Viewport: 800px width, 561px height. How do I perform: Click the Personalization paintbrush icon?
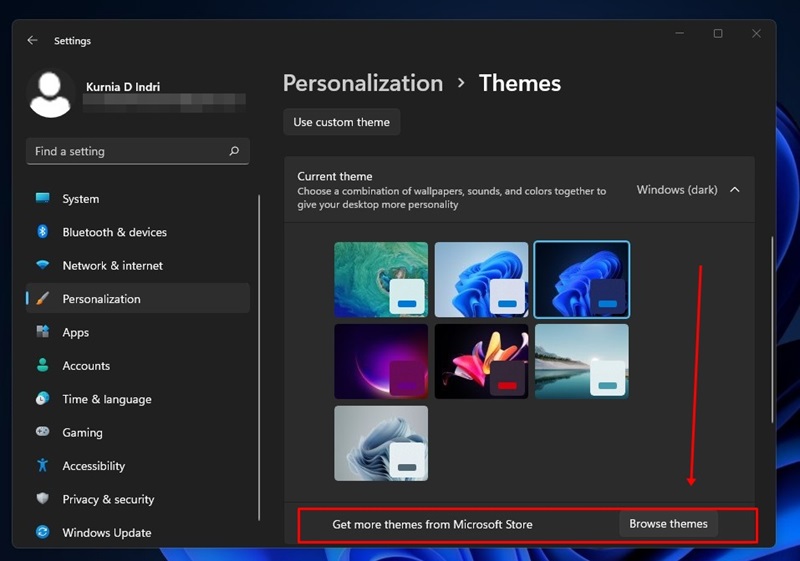coord(42,298)
